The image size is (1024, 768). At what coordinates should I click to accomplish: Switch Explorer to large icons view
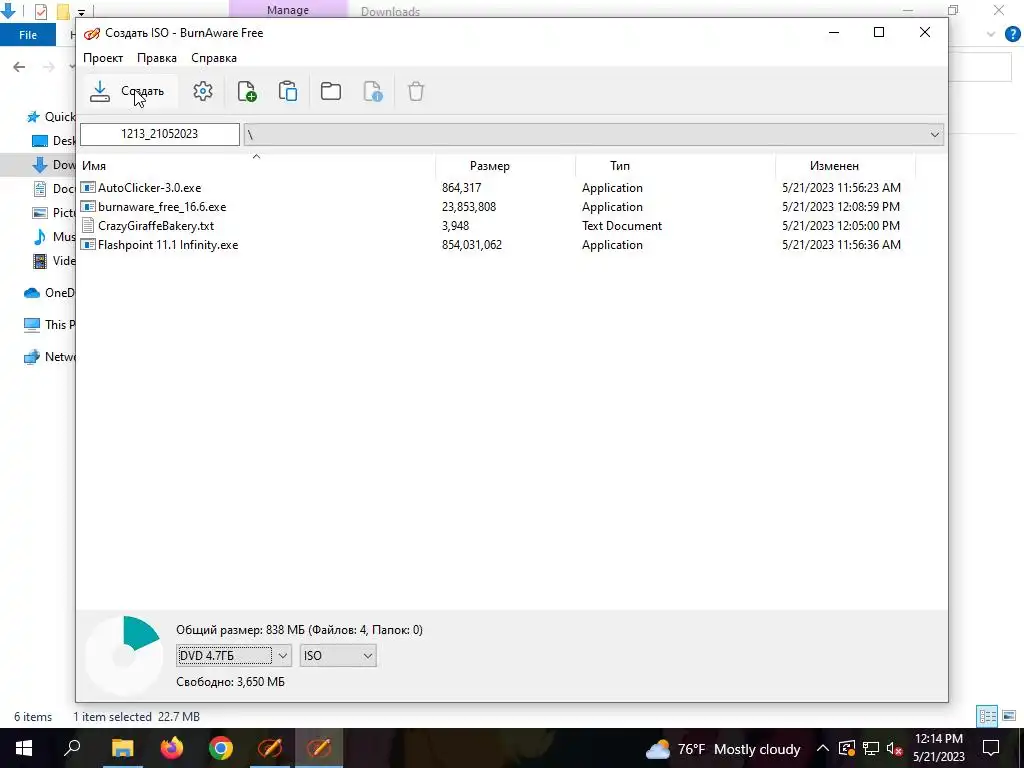[x=1010, y=716]
